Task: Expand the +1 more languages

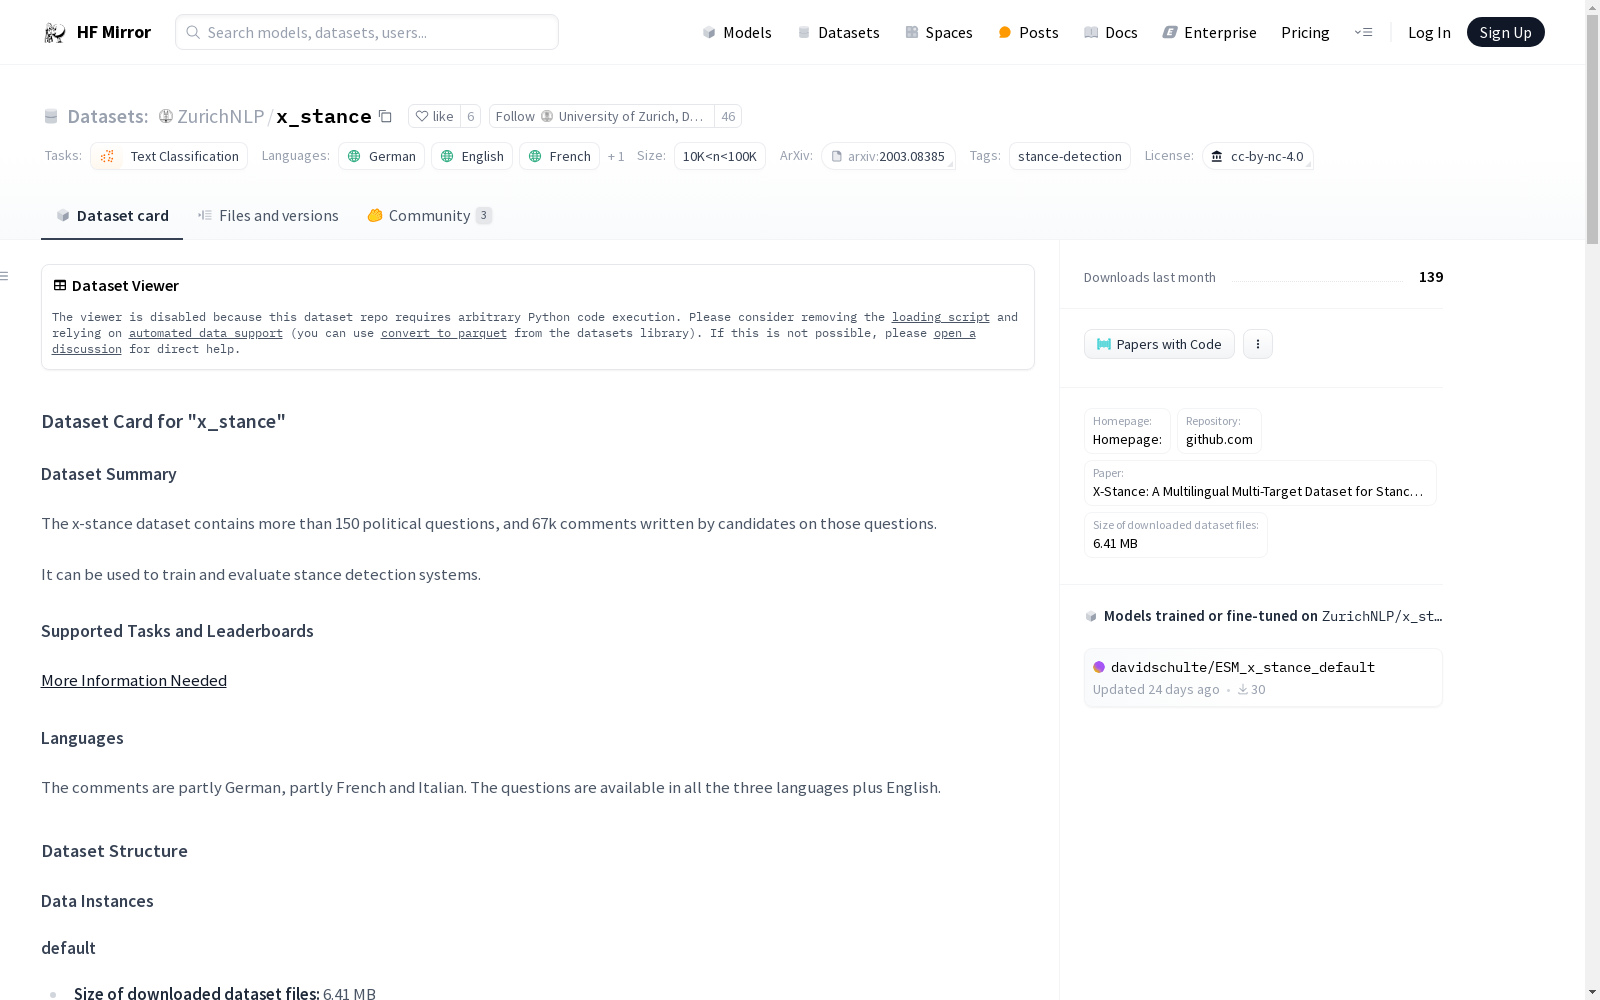Action: [616, 157]
